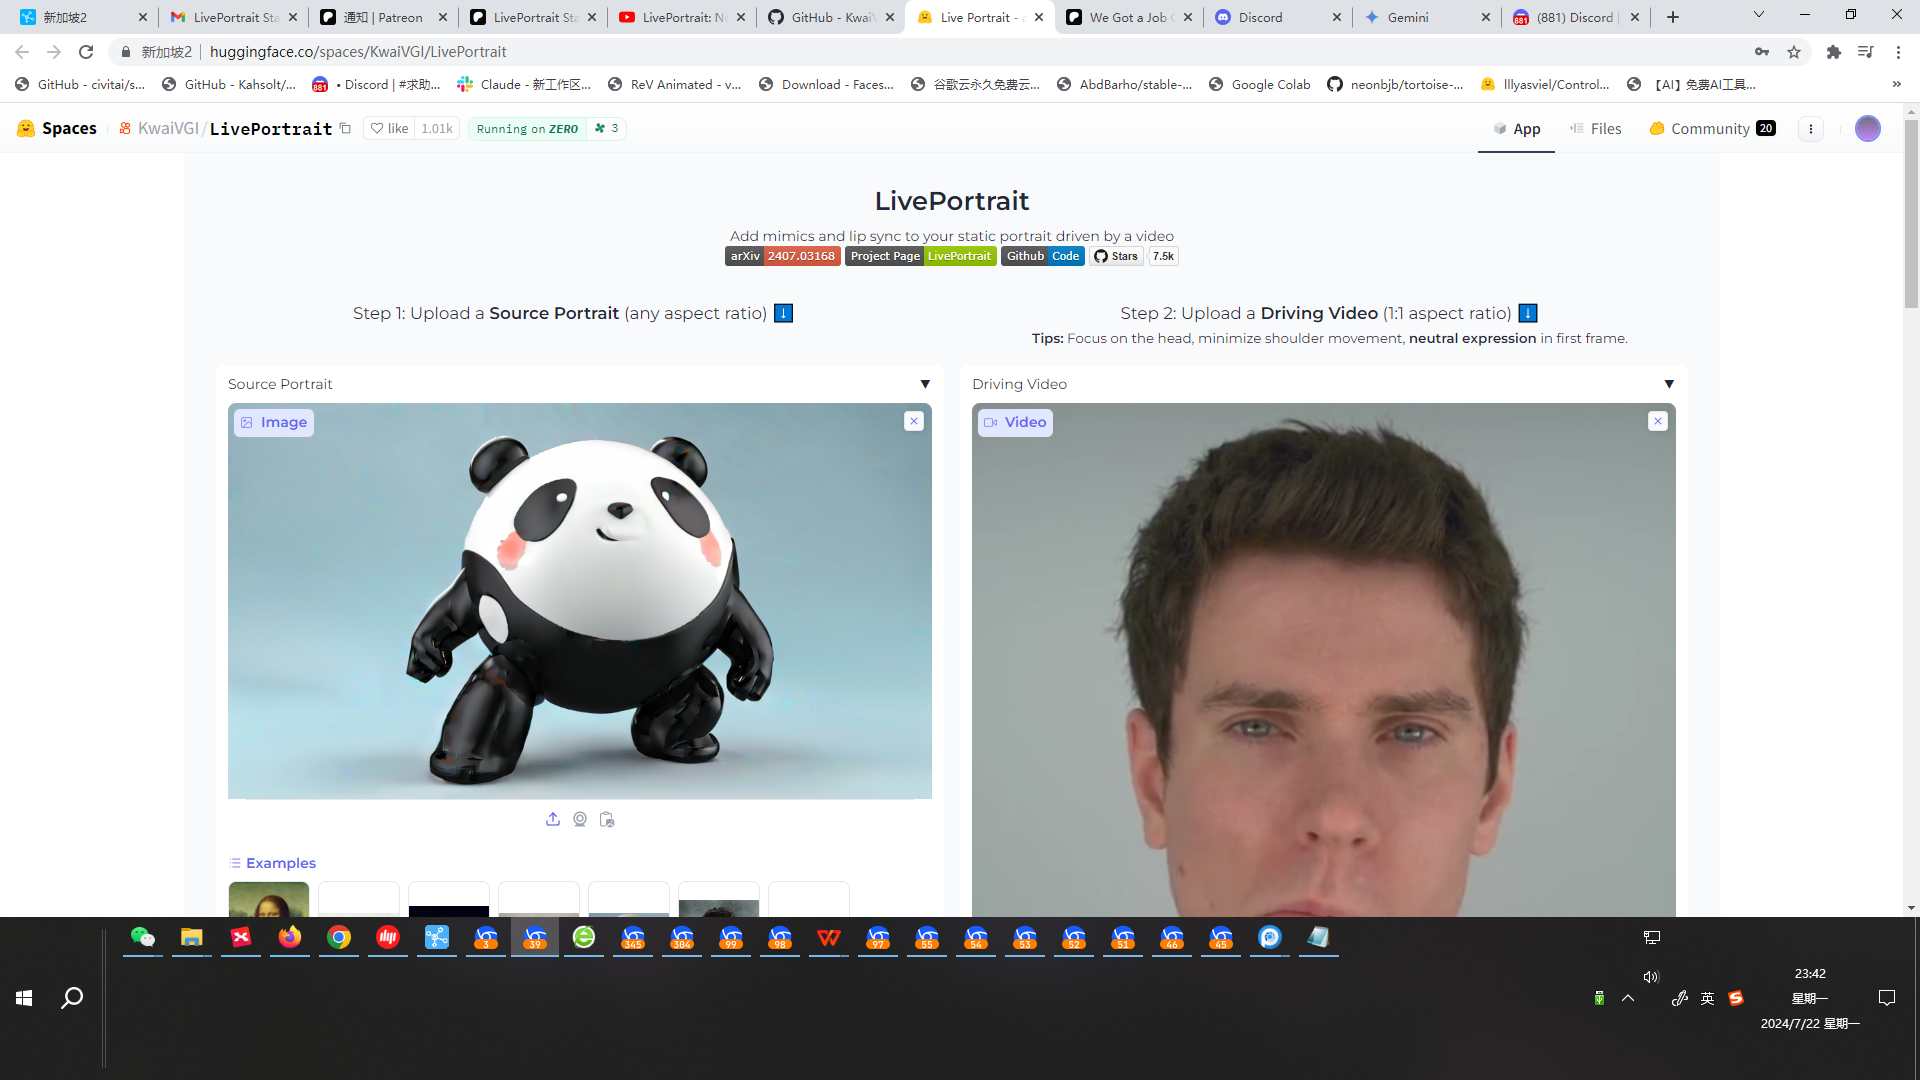The width and height of the screenshot is (1920, 1080).
Task: Select the Mona Lisa example thumbnail
Action: point(268,900)
